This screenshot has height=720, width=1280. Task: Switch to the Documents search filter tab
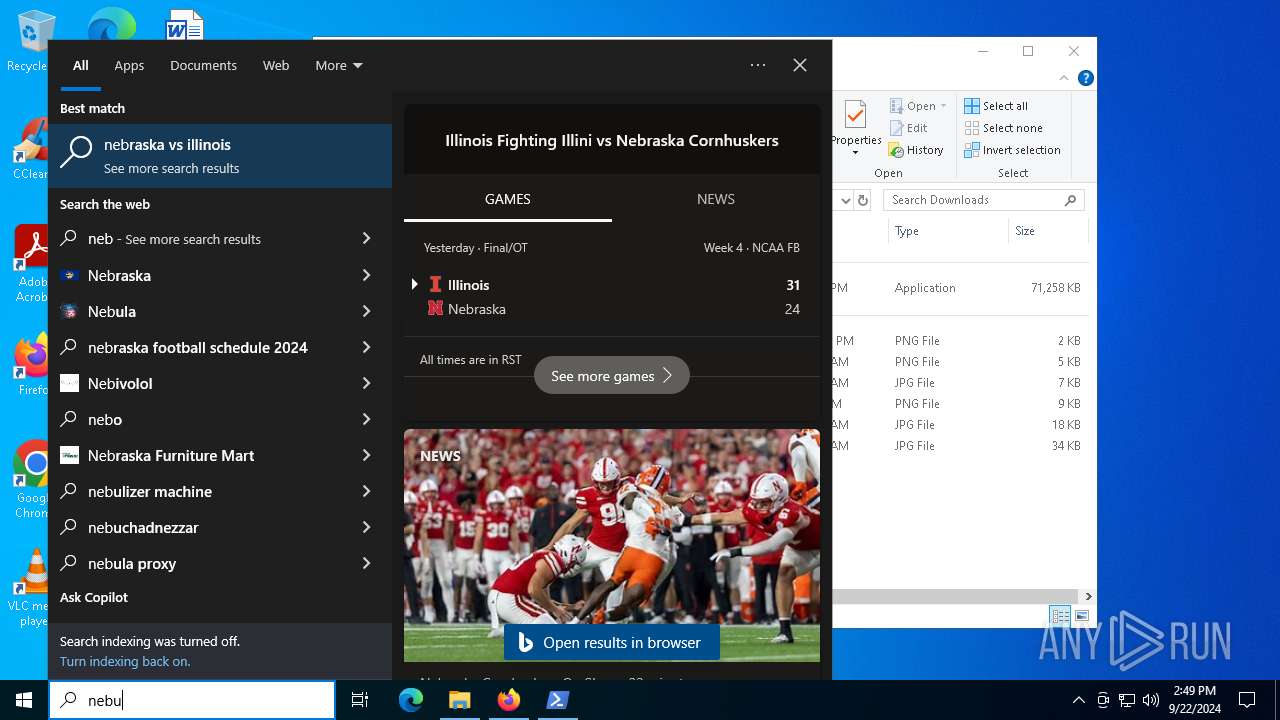[203, 65]
